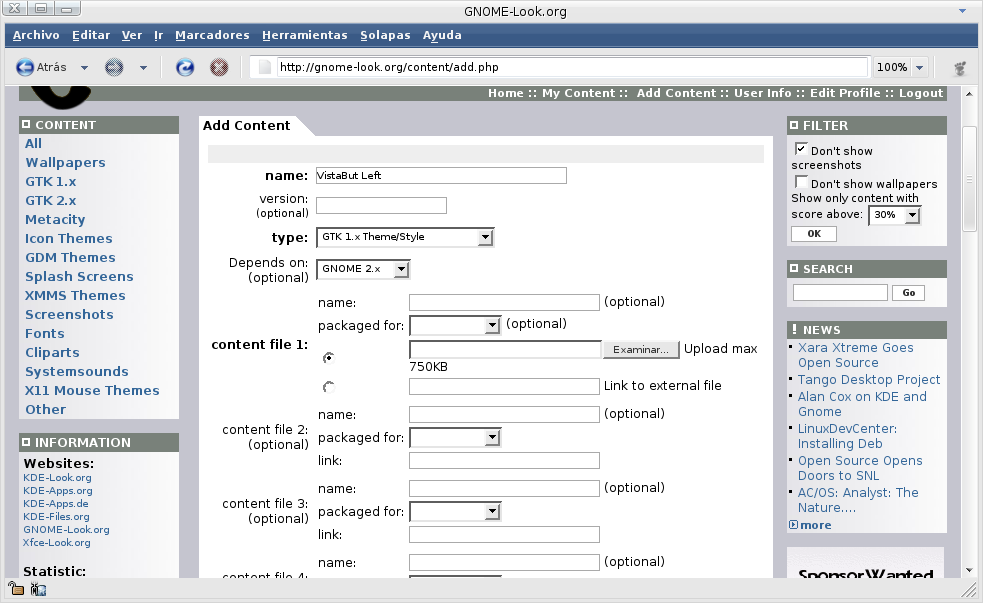Open the Screenshots category link
Viewport: 983px width, 603px height.
tap(69, 315)
